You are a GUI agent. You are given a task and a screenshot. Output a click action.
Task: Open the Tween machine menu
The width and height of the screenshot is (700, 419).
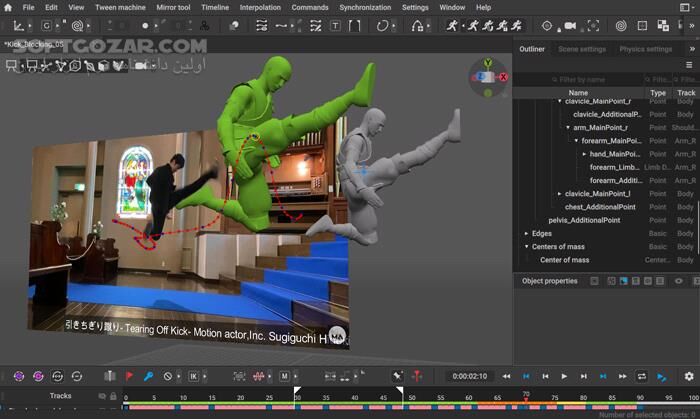tap(119, 7)
